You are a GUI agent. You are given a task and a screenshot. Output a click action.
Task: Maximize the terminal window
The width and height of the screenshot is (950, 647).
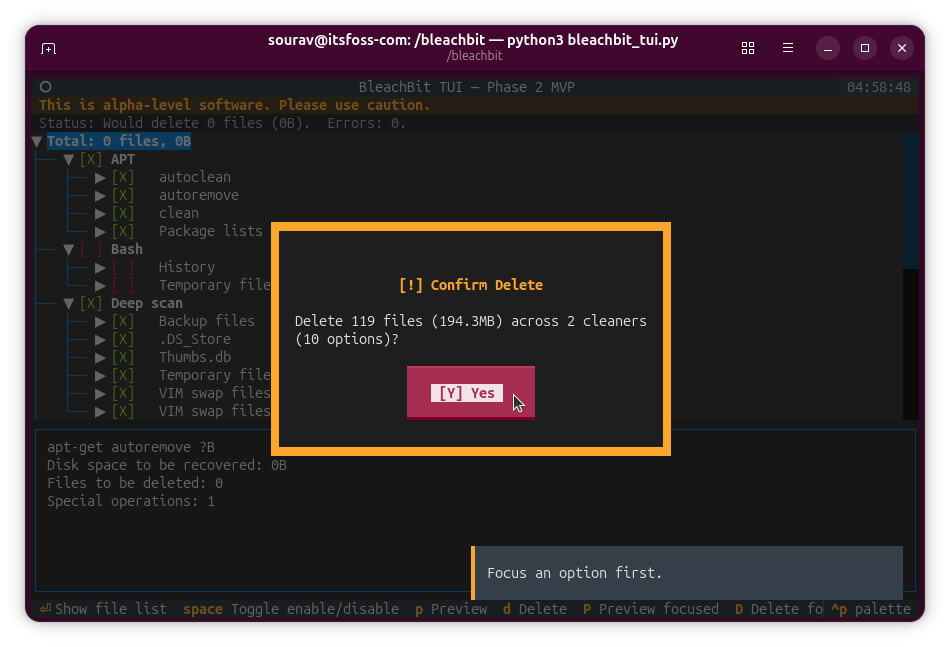[865, 48]
